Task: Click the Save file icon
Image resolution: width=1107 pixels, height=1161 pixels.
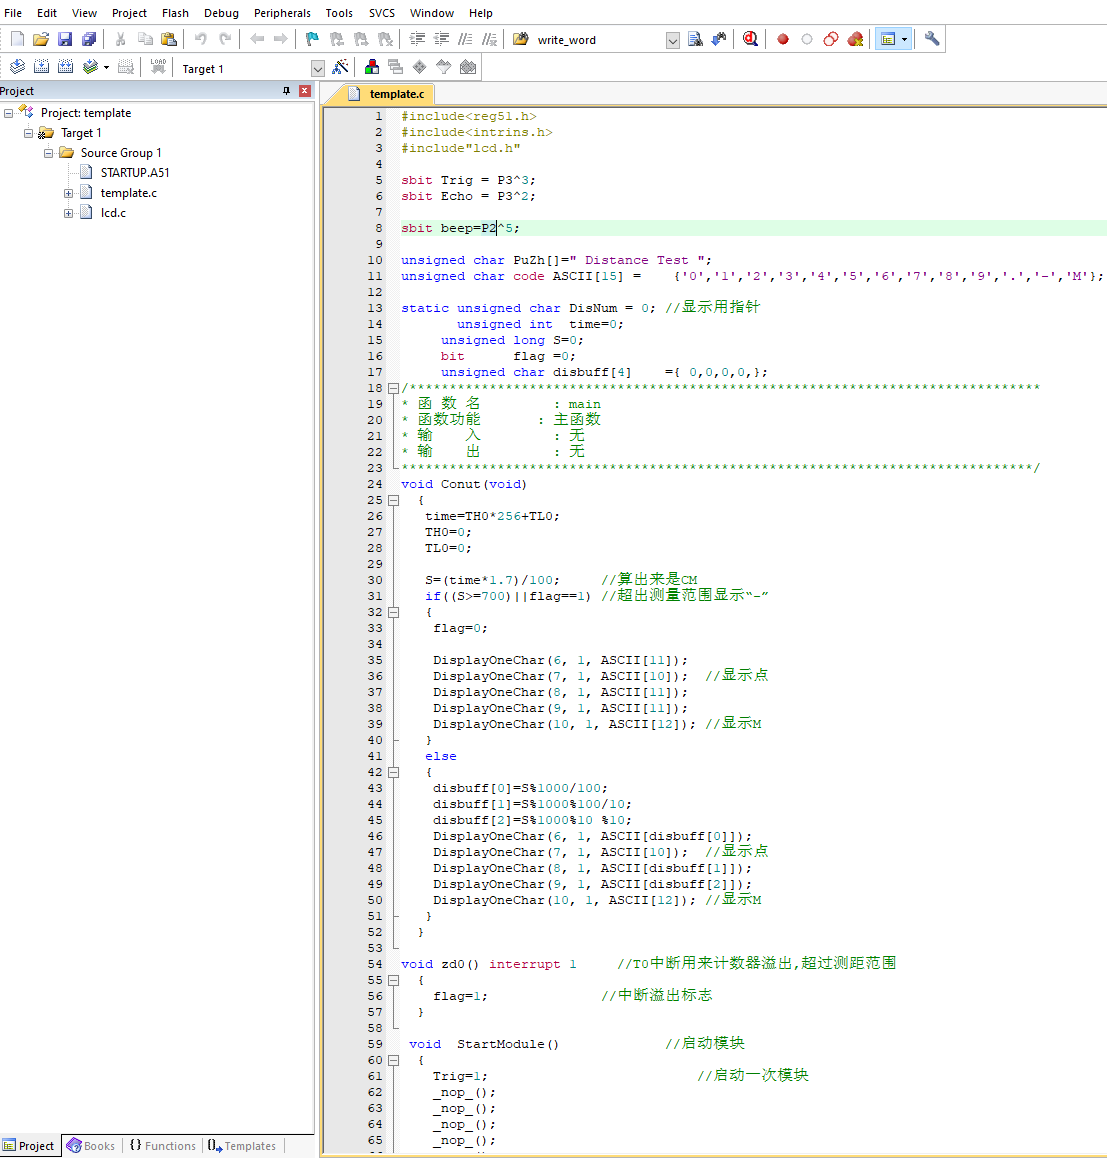Action: pyautogui.click(x=65, y=39)
